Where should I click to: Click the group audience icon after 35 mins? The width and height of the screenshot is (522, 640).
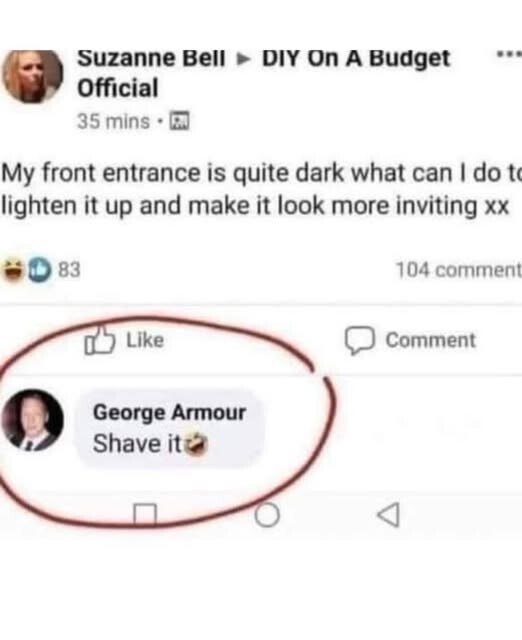point(179,121)
